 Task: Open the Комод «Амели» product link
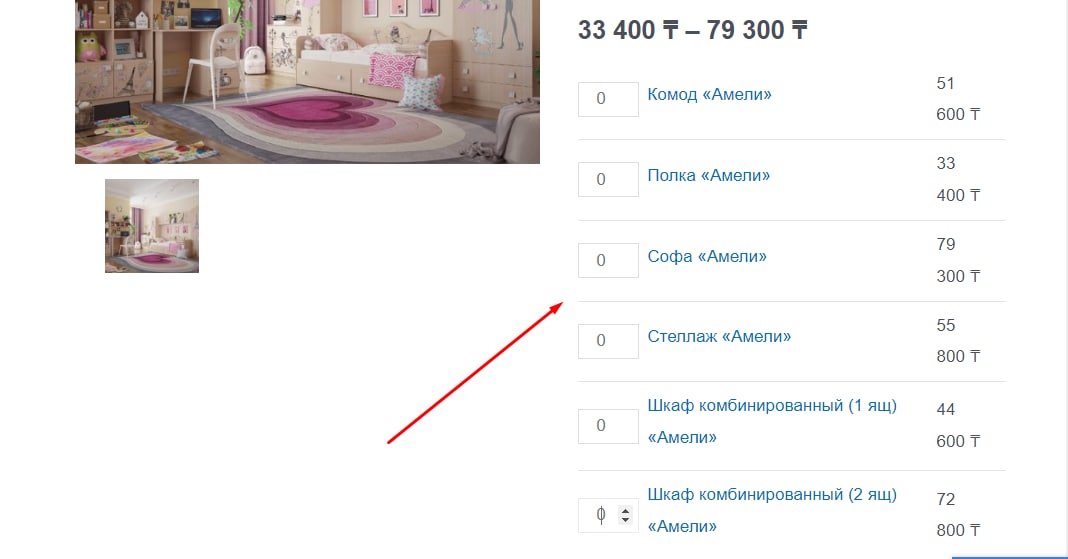pyautogui.click(x=709, y=95)
